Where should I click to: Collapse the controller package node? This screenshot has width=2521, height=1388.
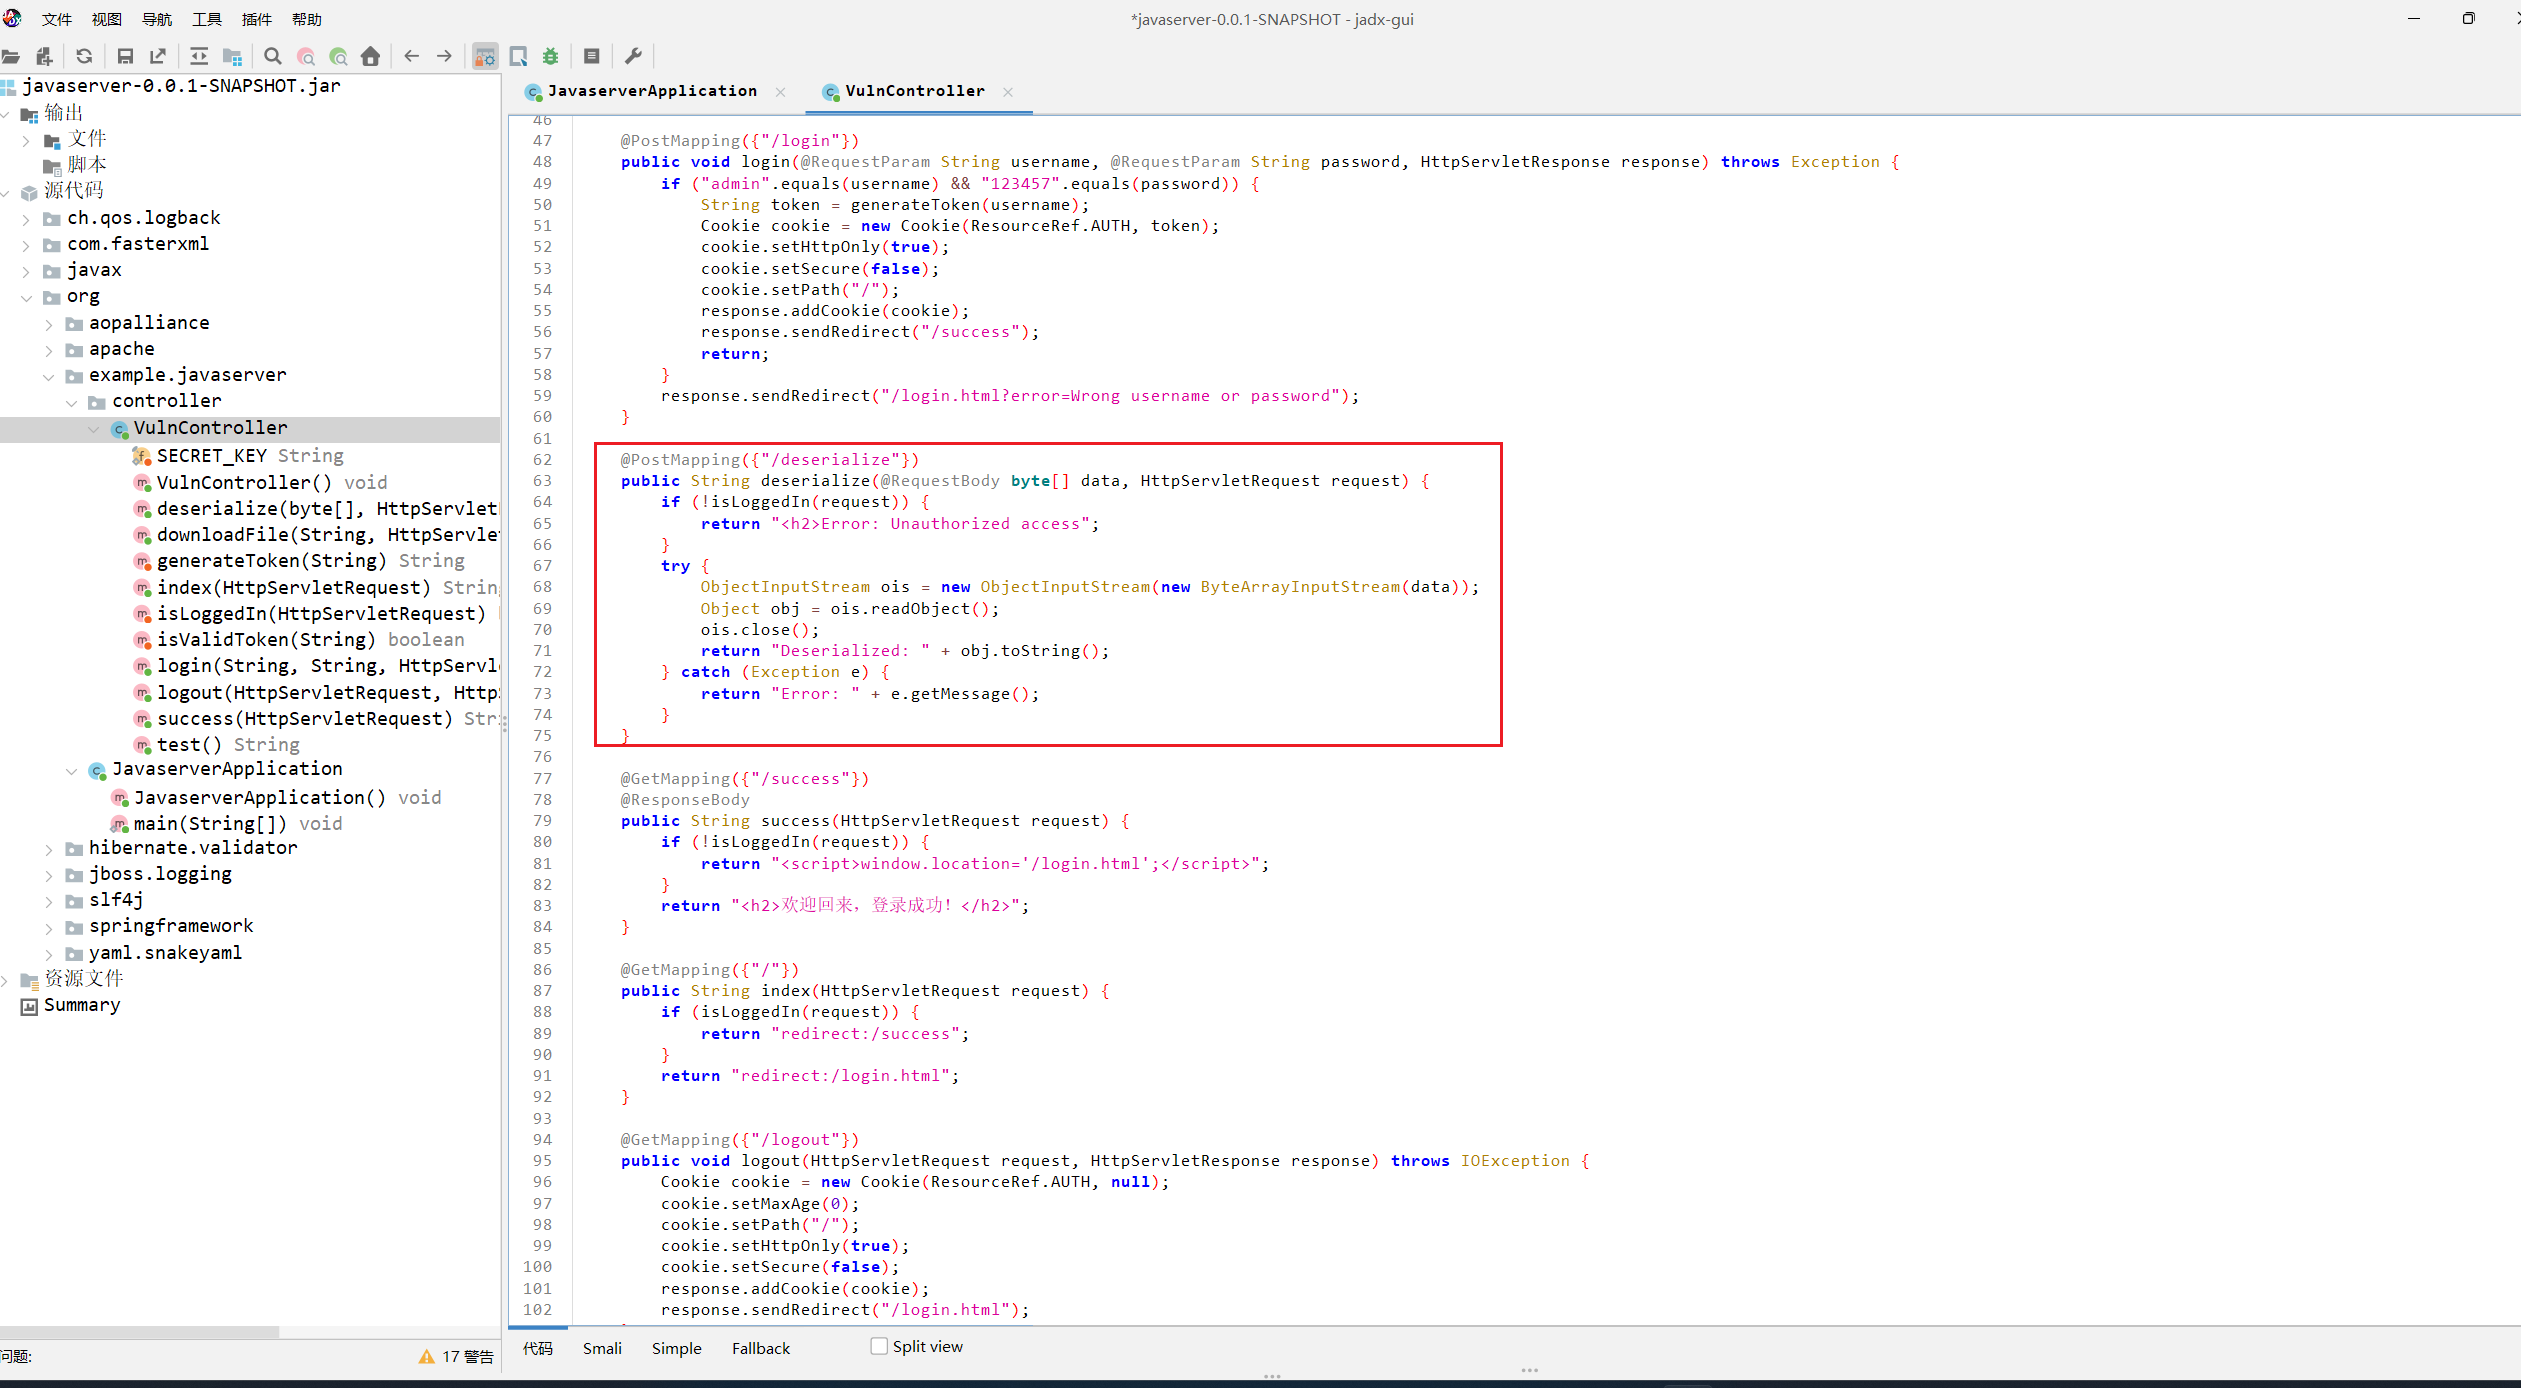[x=72, y=402]
